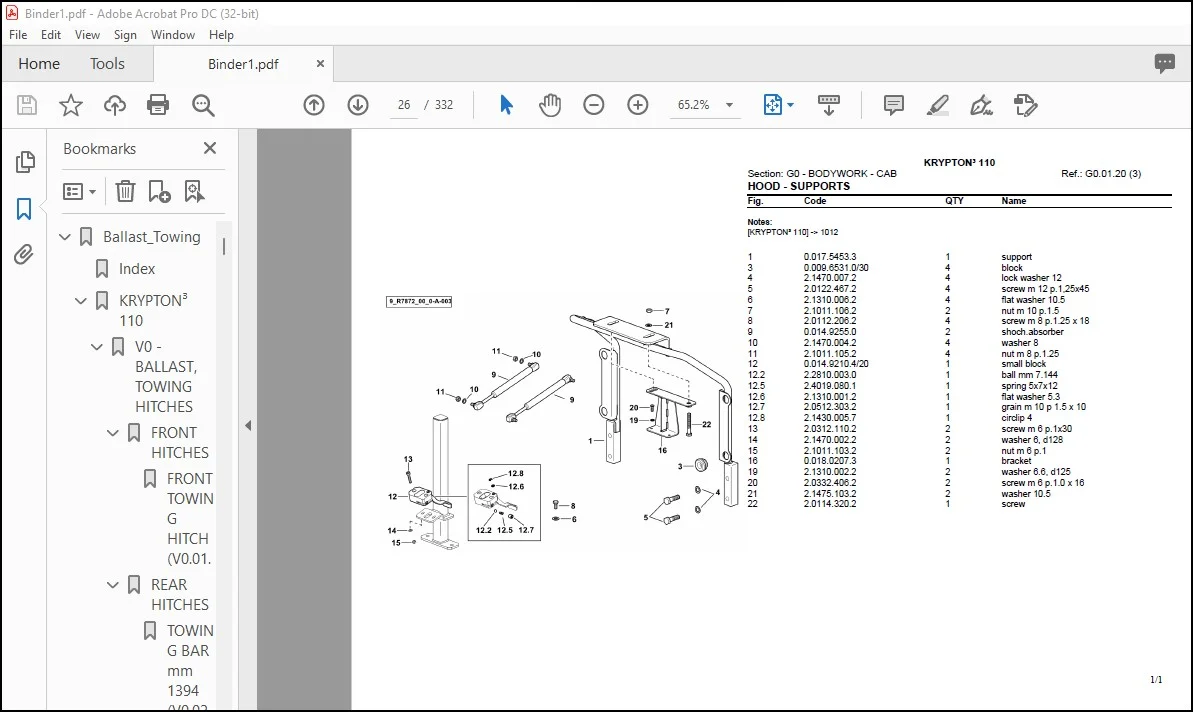
Task: Close the Binder1.pdf tab
Action: coord(320,64)
